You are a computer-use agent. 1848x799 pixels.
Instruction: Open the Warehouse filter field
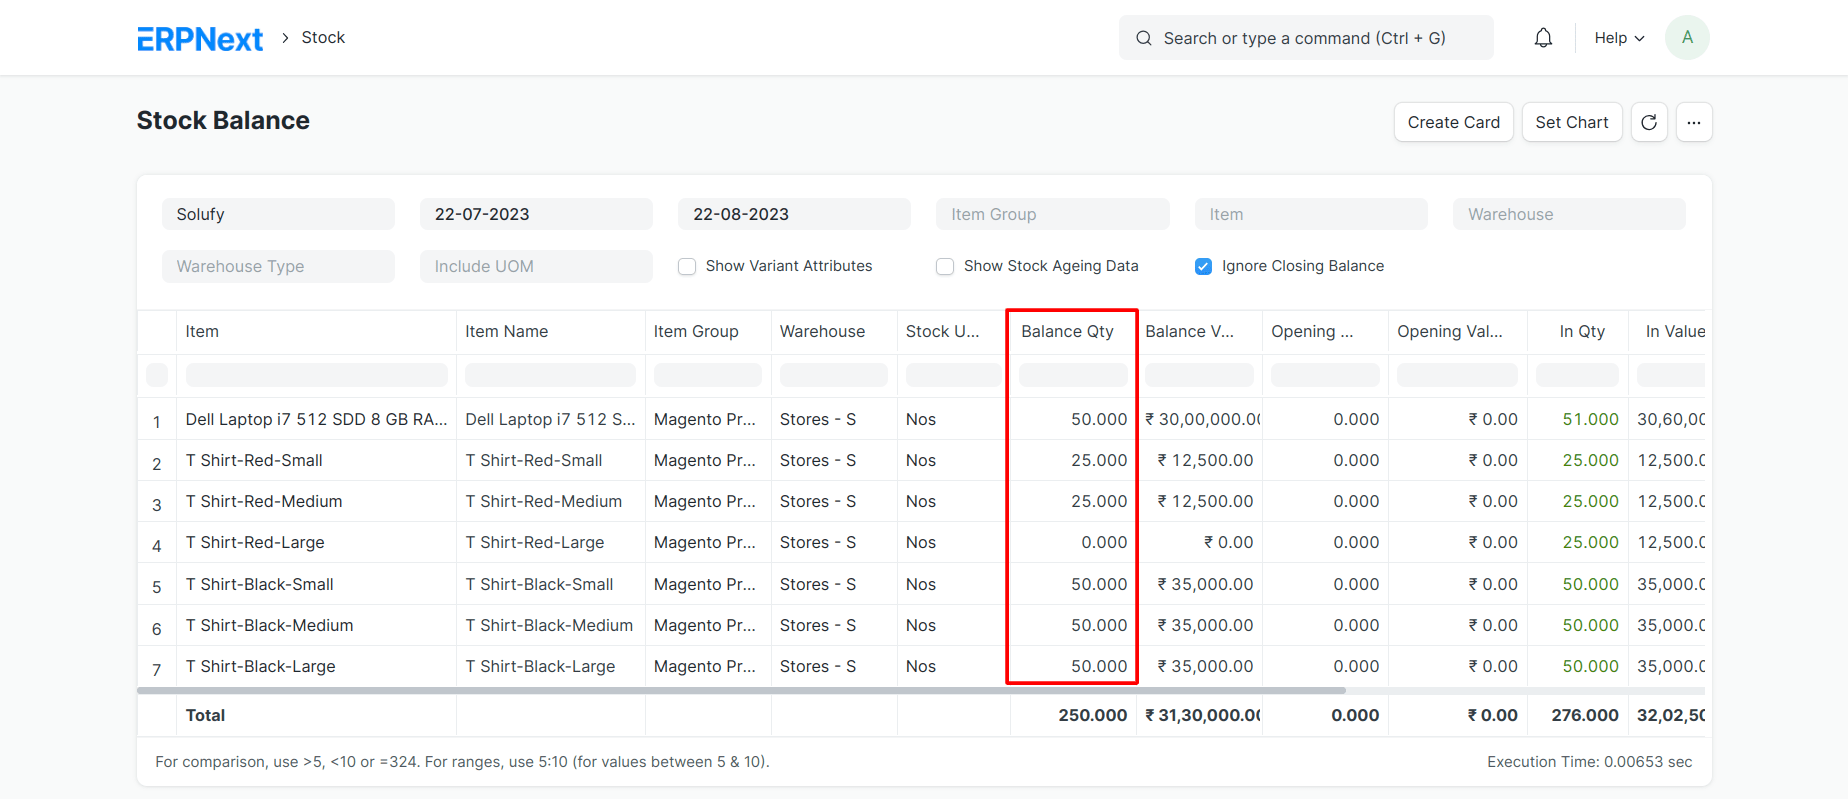1569,214
